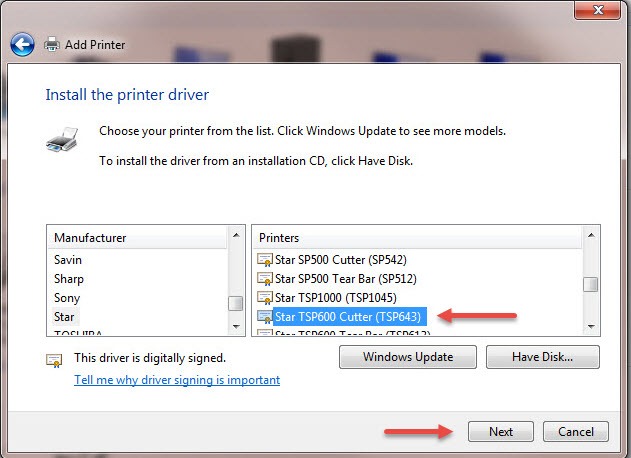Close the Add Printer window
This screenshot has width=631, height=458.
click(x=598, y=10)
